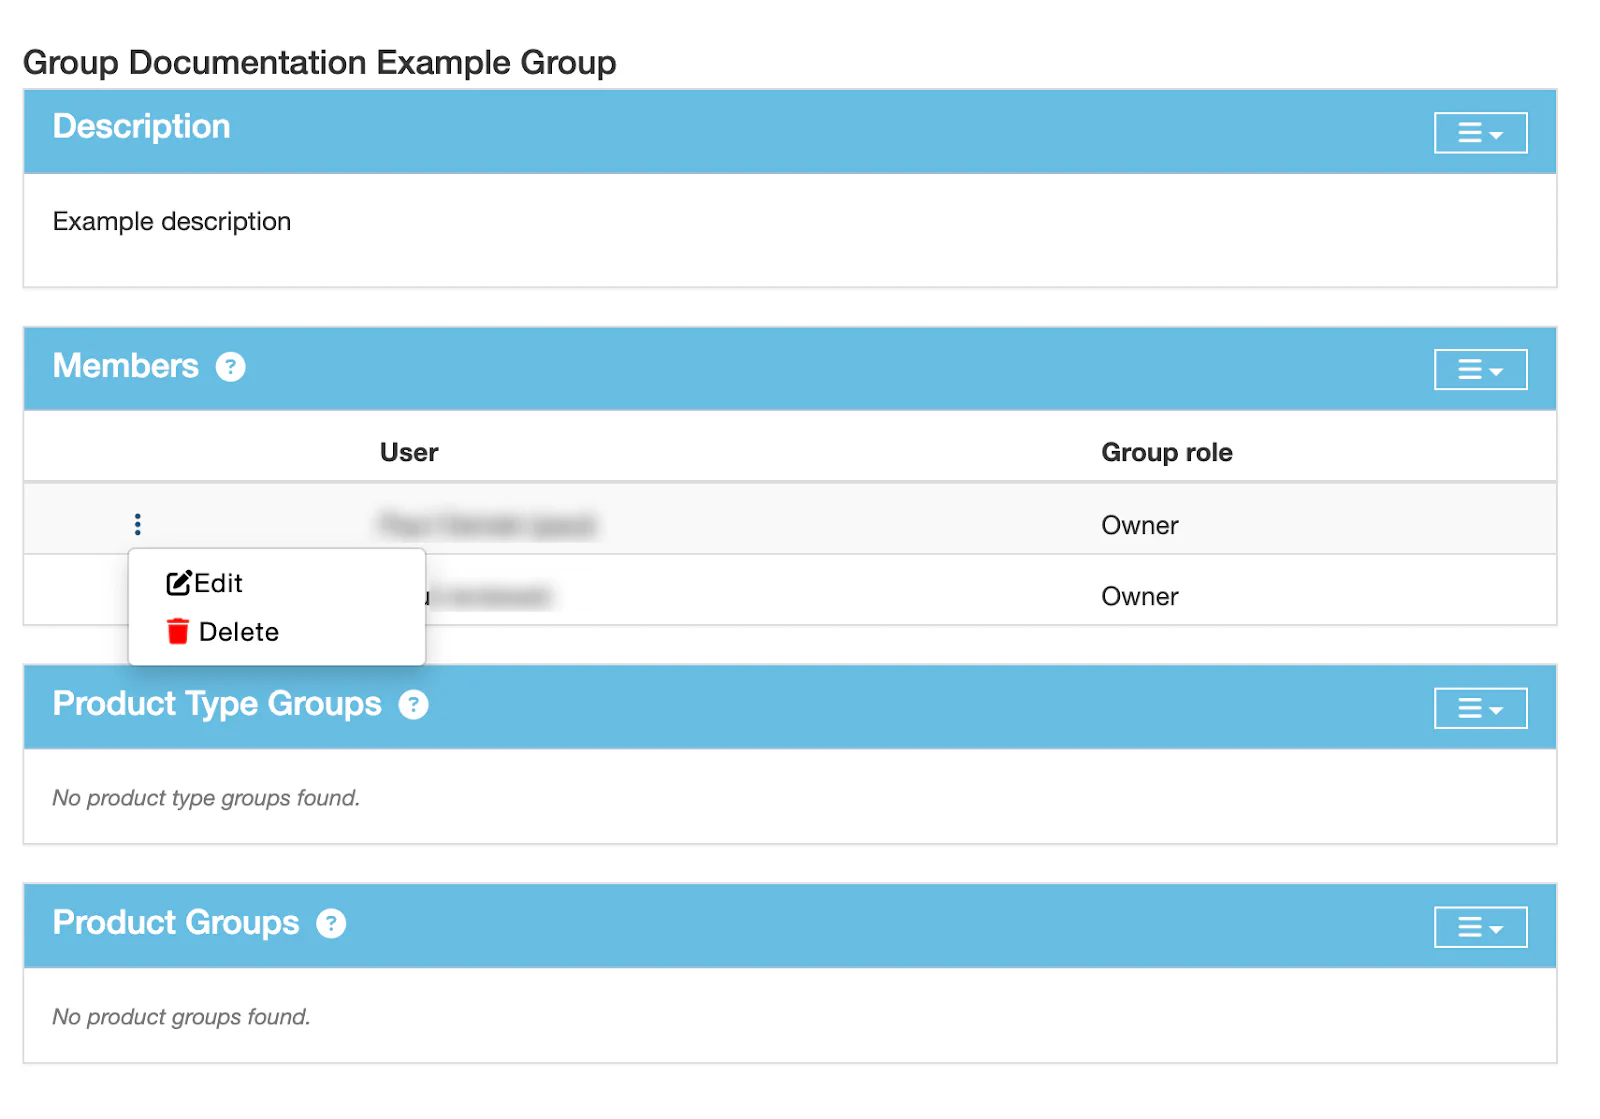Click the Group role column header
This screenshot has width=1600, height=1119.
pos(1166,453)
